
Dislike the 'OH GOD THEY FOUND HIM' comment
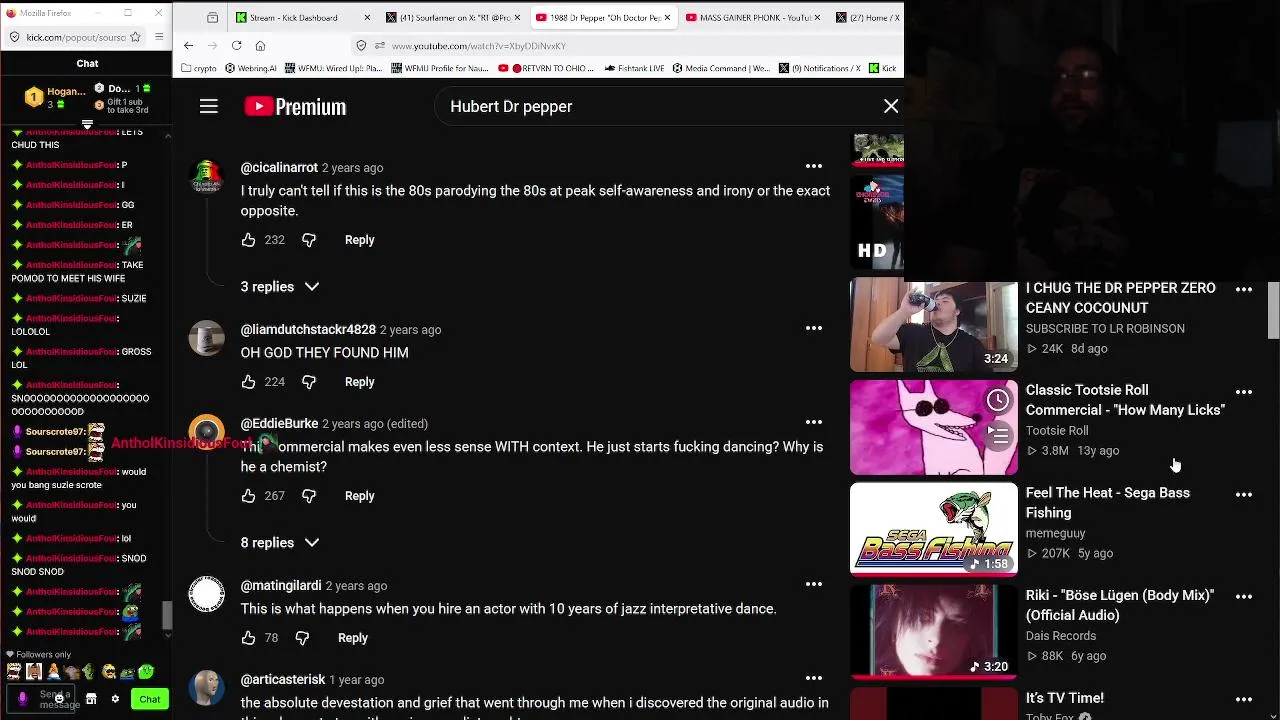click(309, 382)
